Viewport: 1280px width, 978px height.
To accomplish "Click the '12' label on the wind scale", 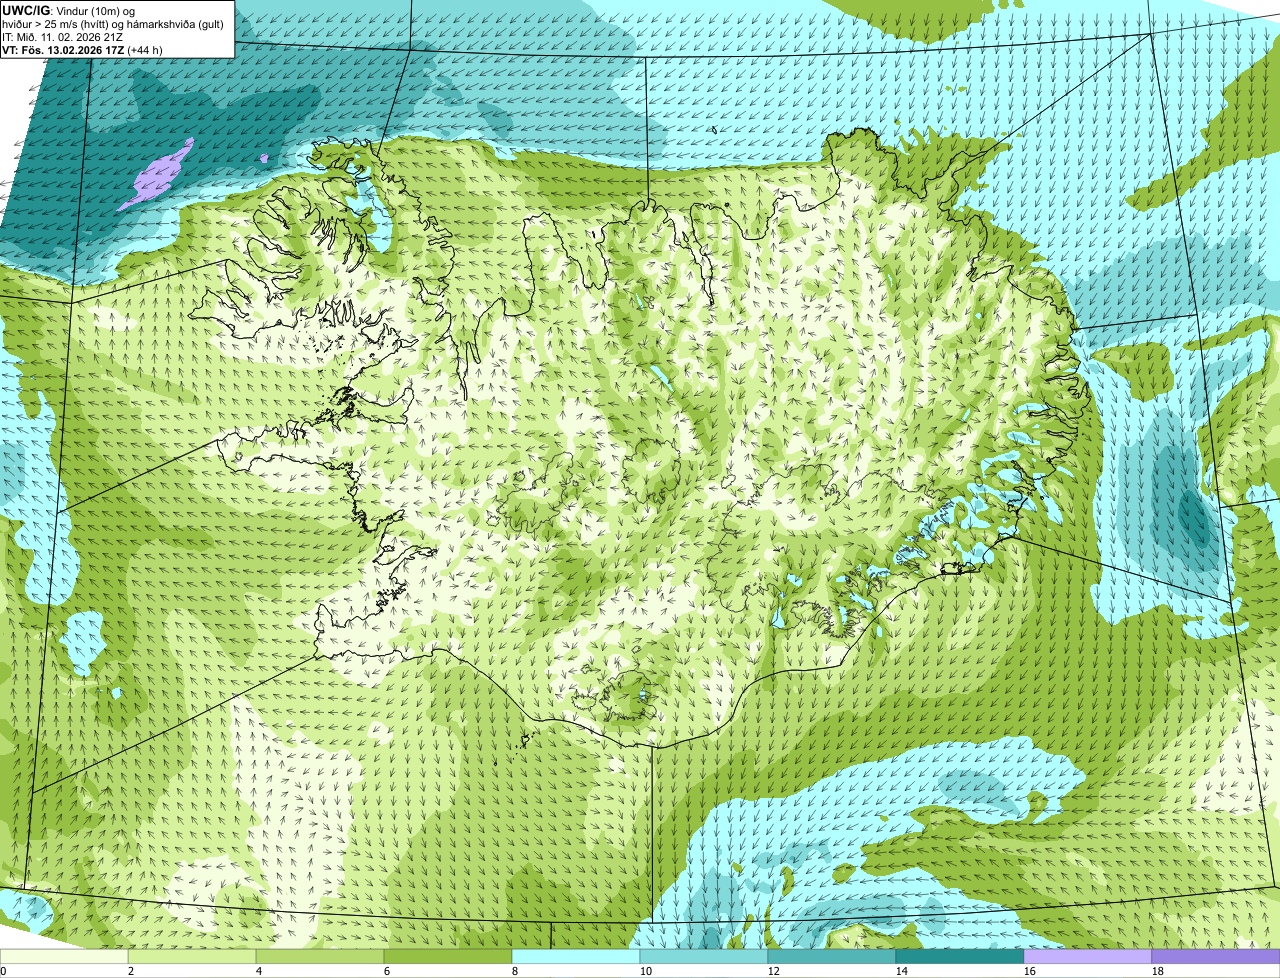I will (x=774, y=971).
